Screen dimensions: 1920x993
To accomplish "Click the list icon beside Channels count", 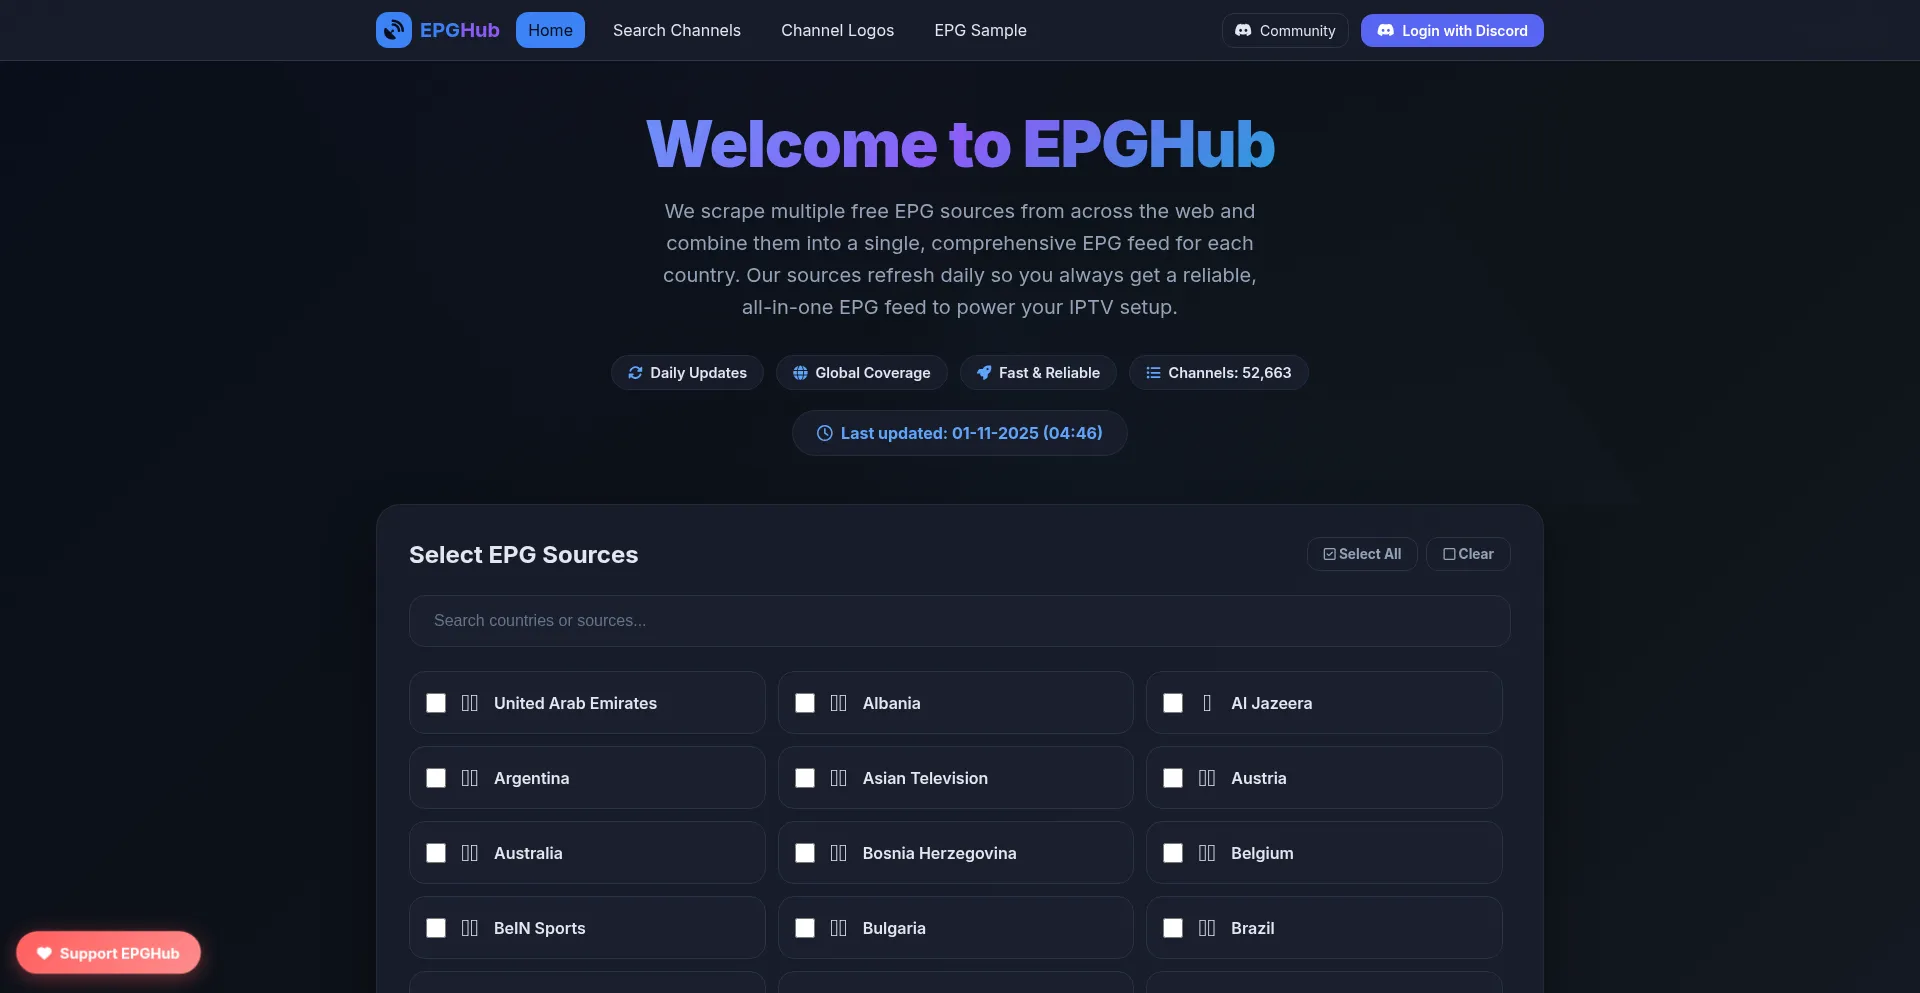I will (1153, 373).
